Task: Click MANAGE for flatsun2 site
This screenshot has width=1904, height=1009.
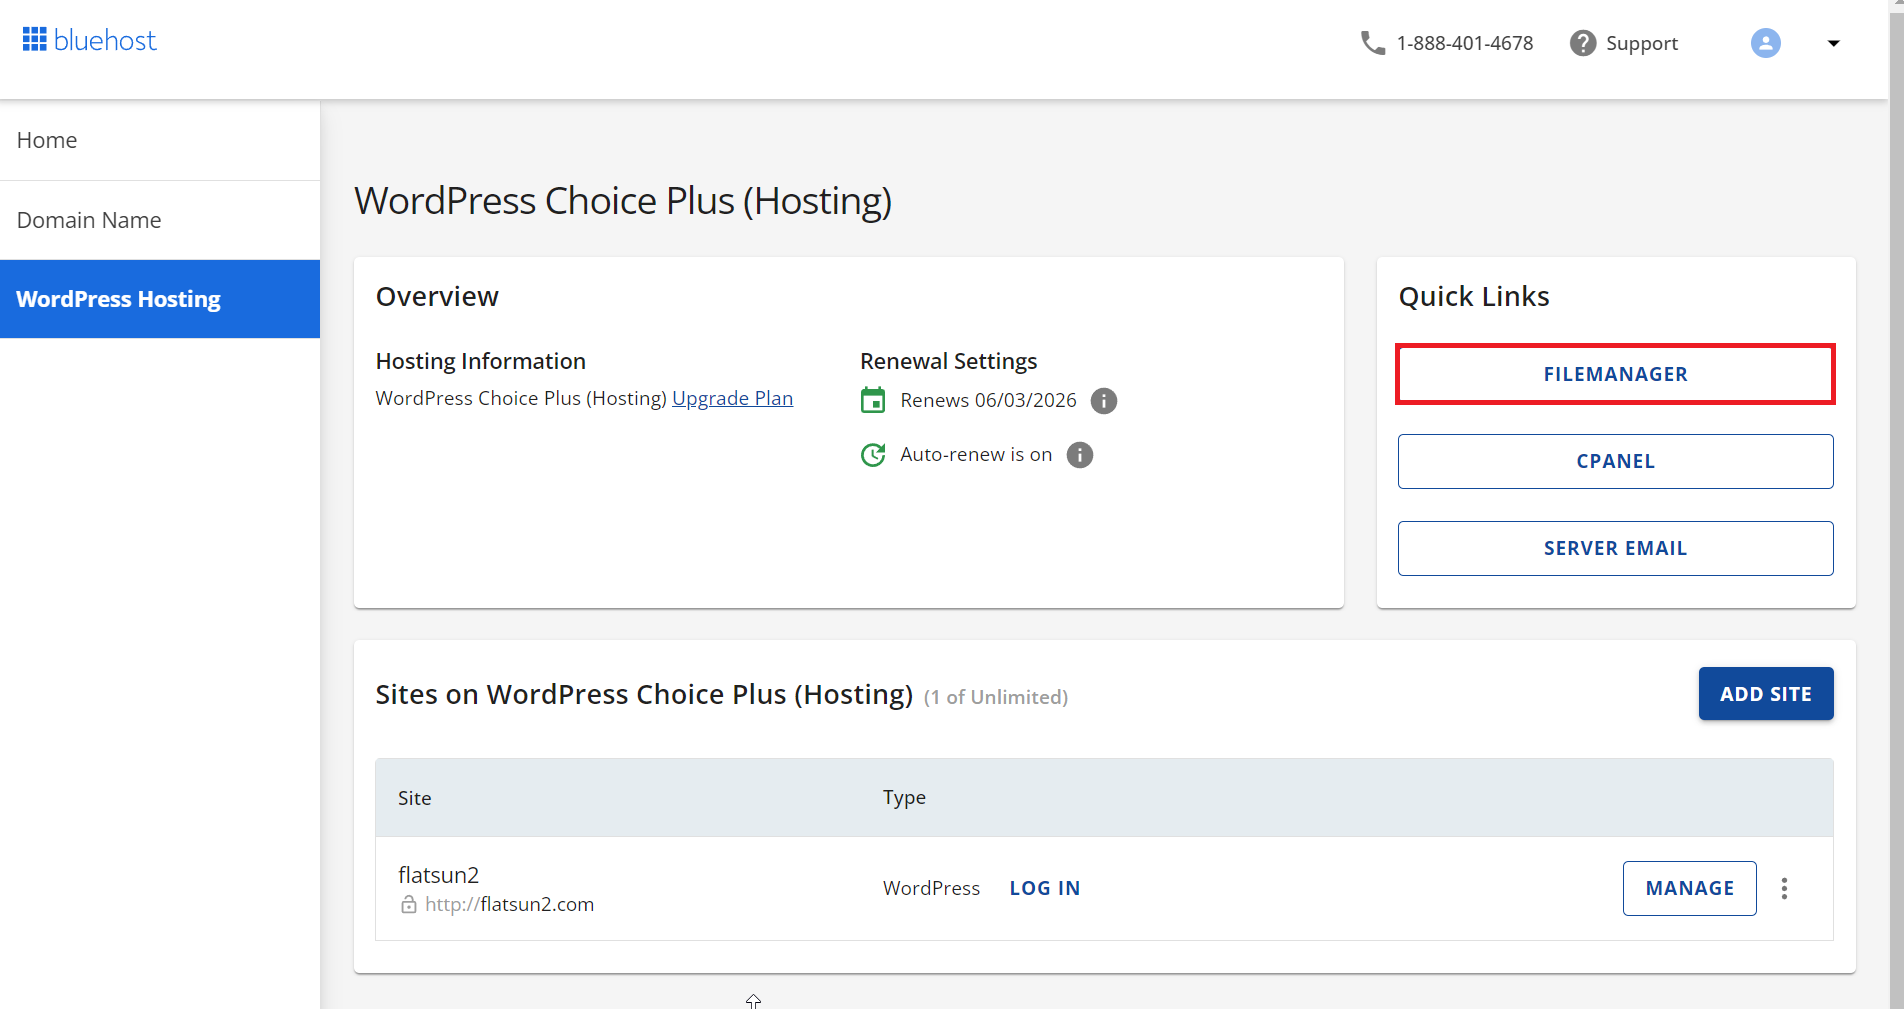Action: (1689, 888)
